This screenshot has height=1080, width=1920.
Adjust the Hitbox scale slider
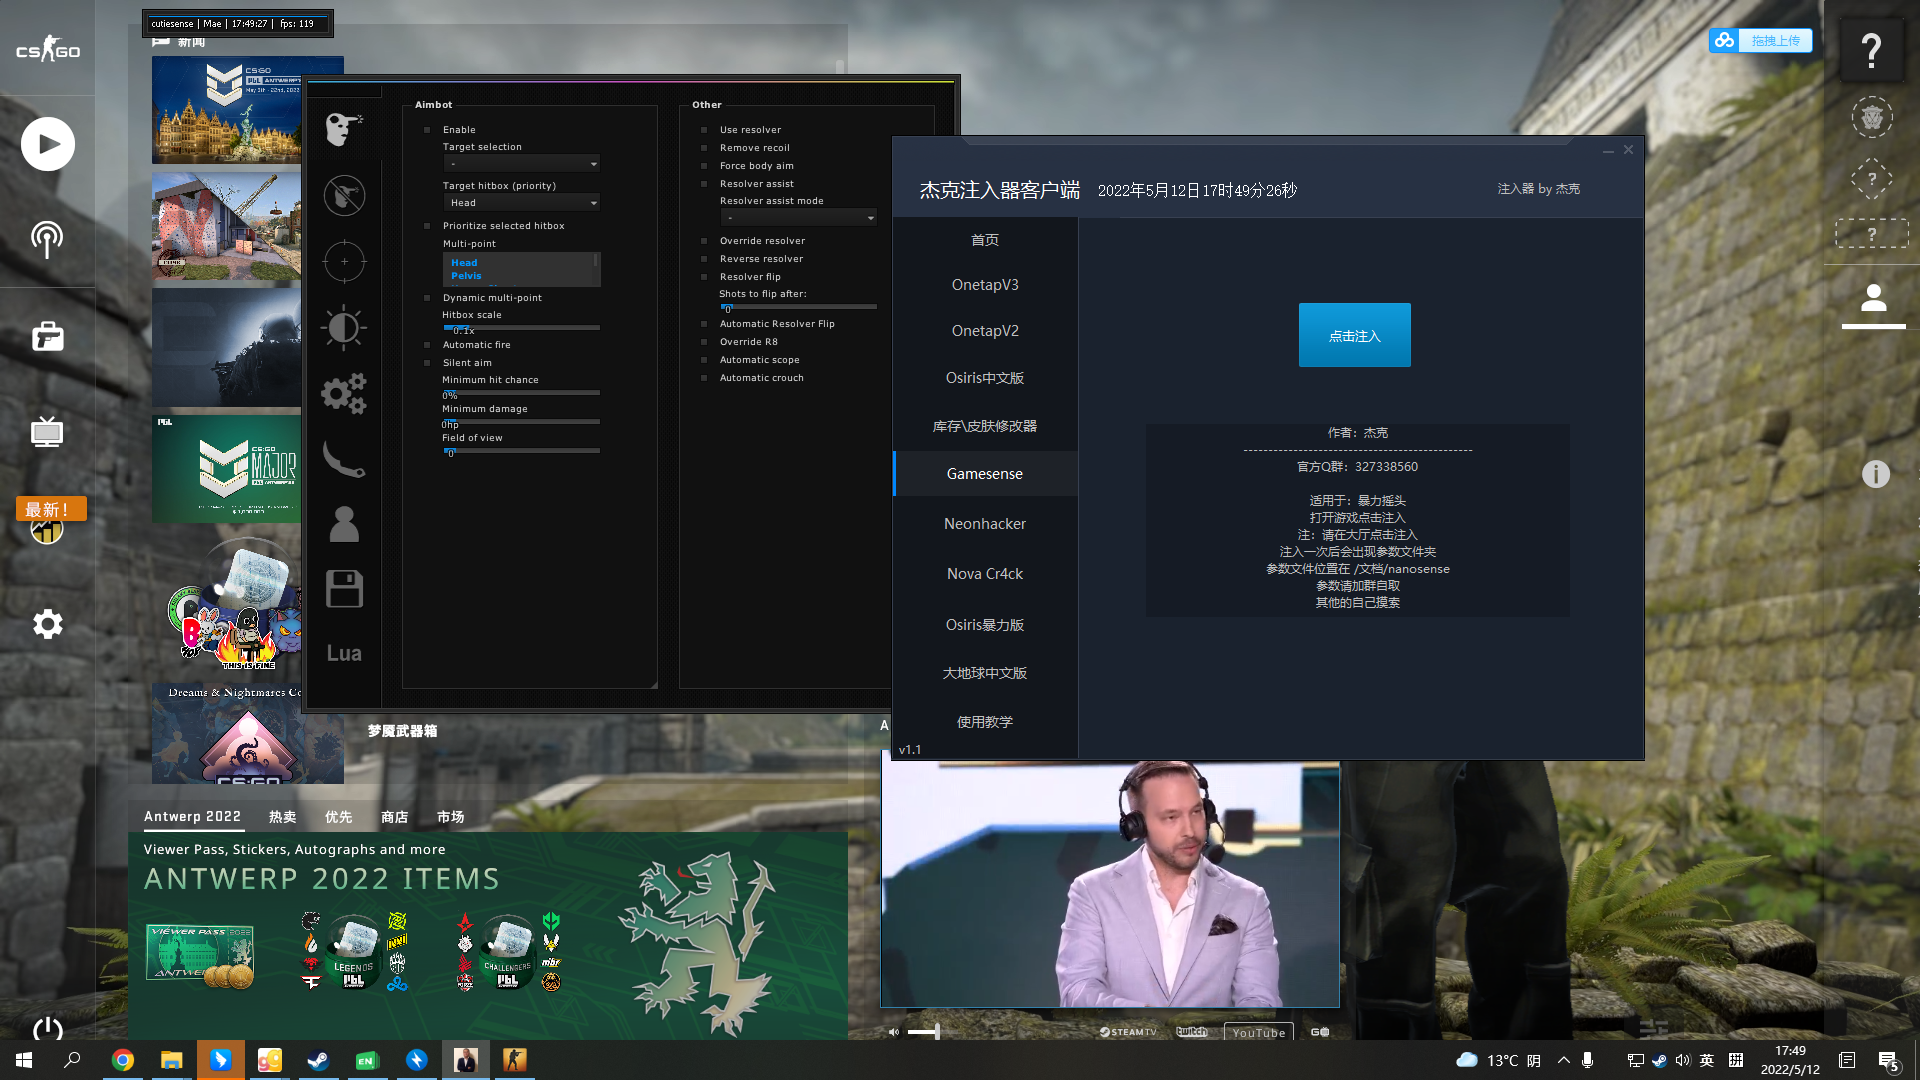pyautogui.click(x=521, y=327)
